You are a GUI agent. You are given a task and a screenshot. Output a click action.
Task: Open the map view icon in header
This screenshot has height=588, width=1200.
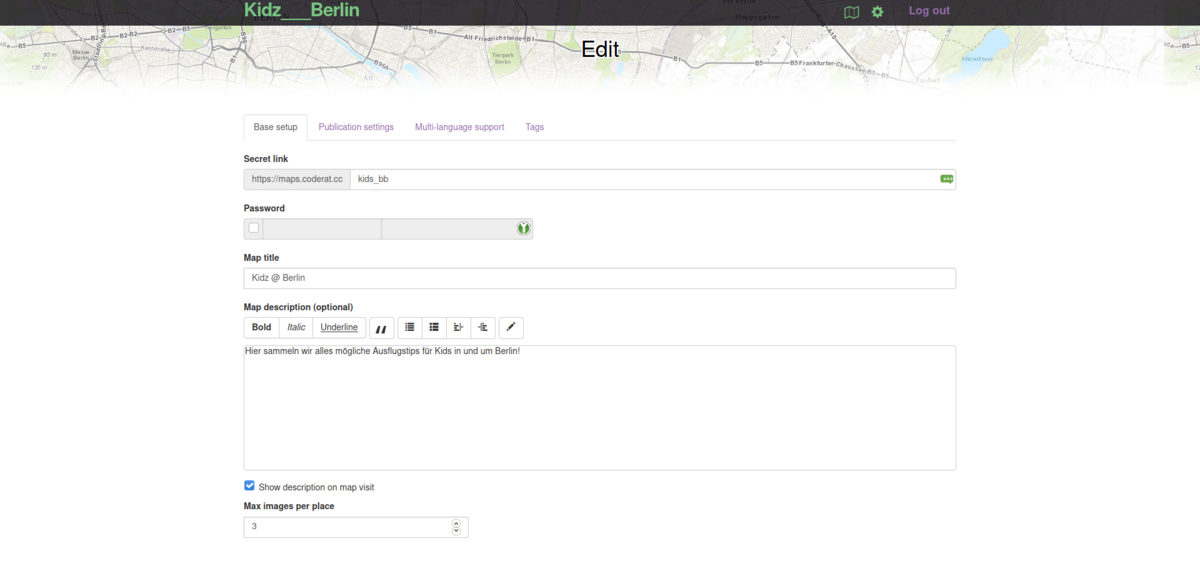point(851,12)
